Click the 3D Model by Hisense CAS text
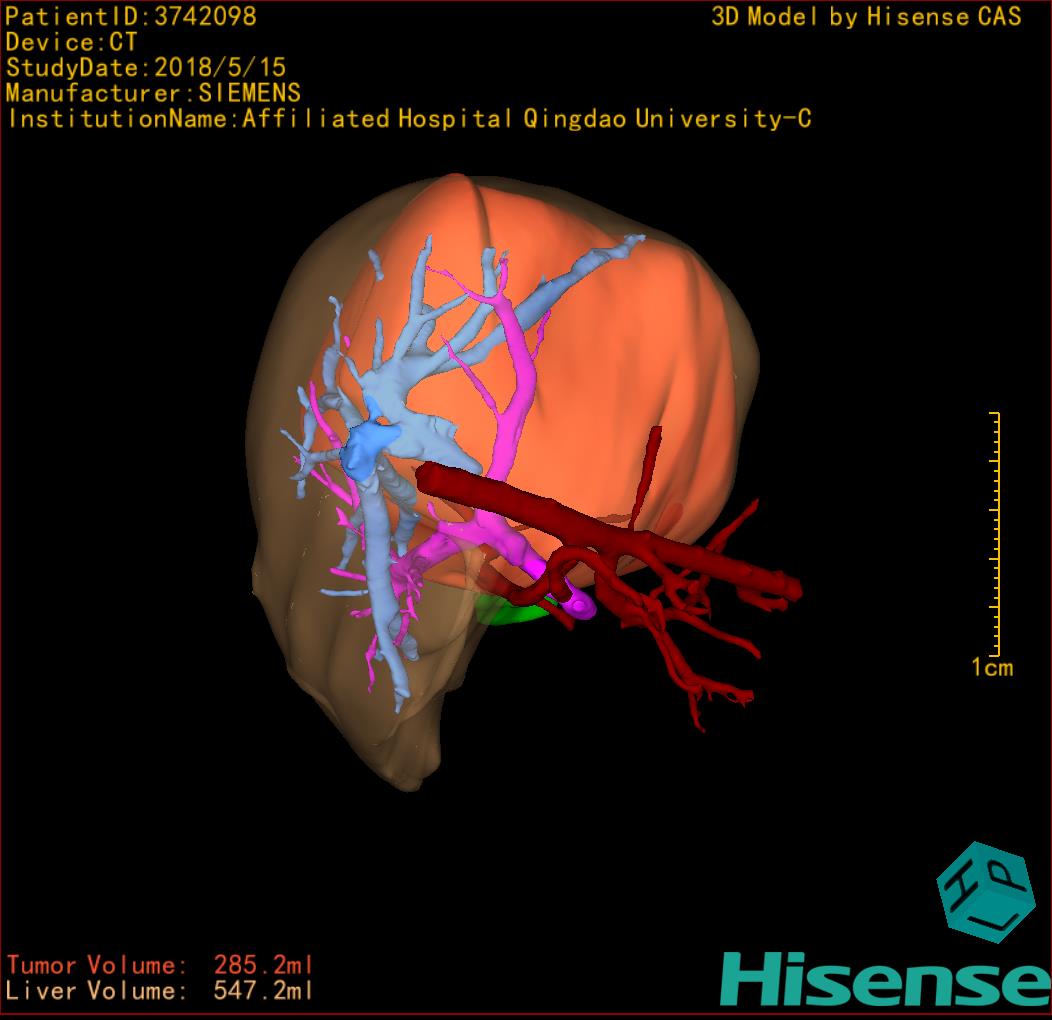The width and height of the screenshot is (1052, 1020). 866,16
